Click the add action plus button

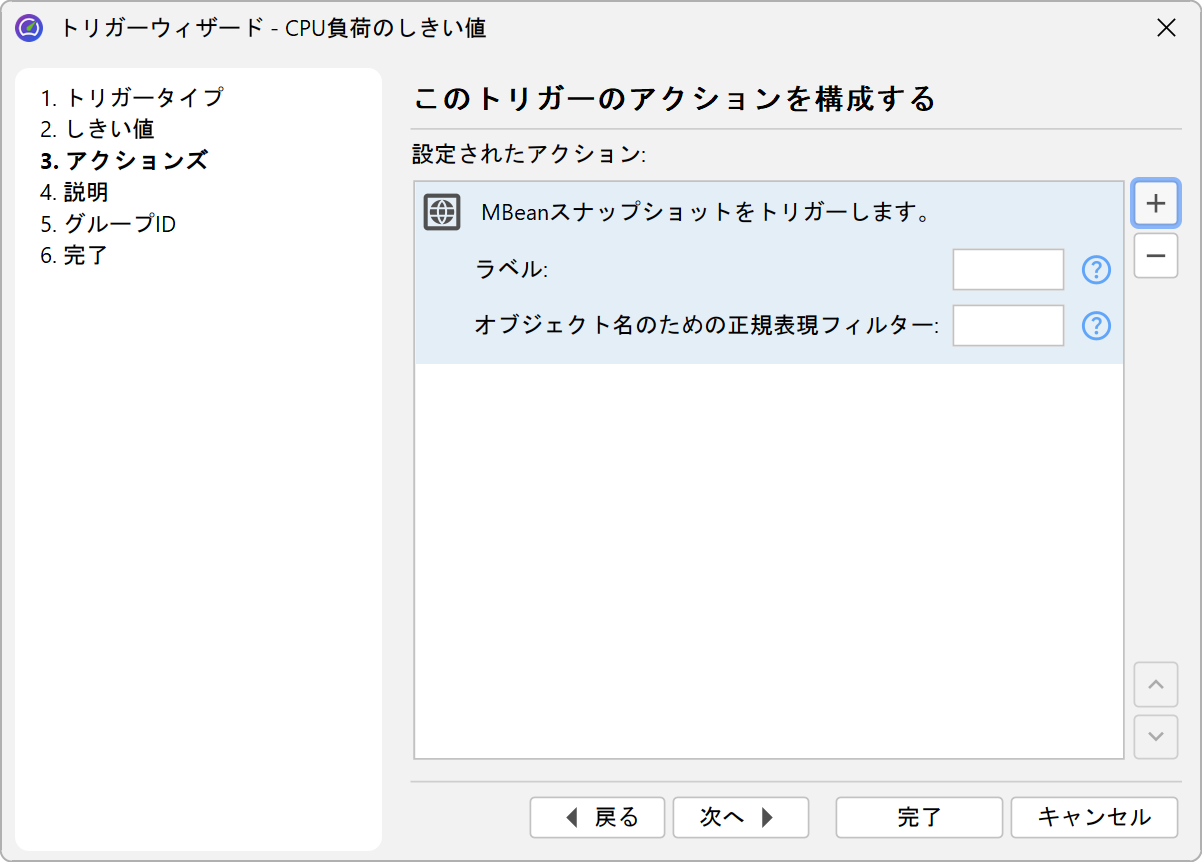point(1155,203)
